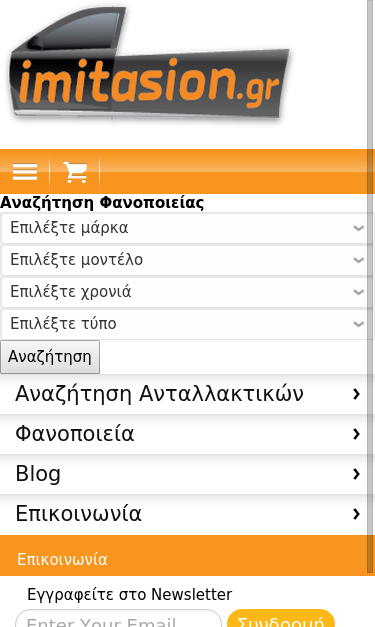The image size is (375, 627).
Task: Open the hamburger menu icon
Action: (x=25, y=172)
